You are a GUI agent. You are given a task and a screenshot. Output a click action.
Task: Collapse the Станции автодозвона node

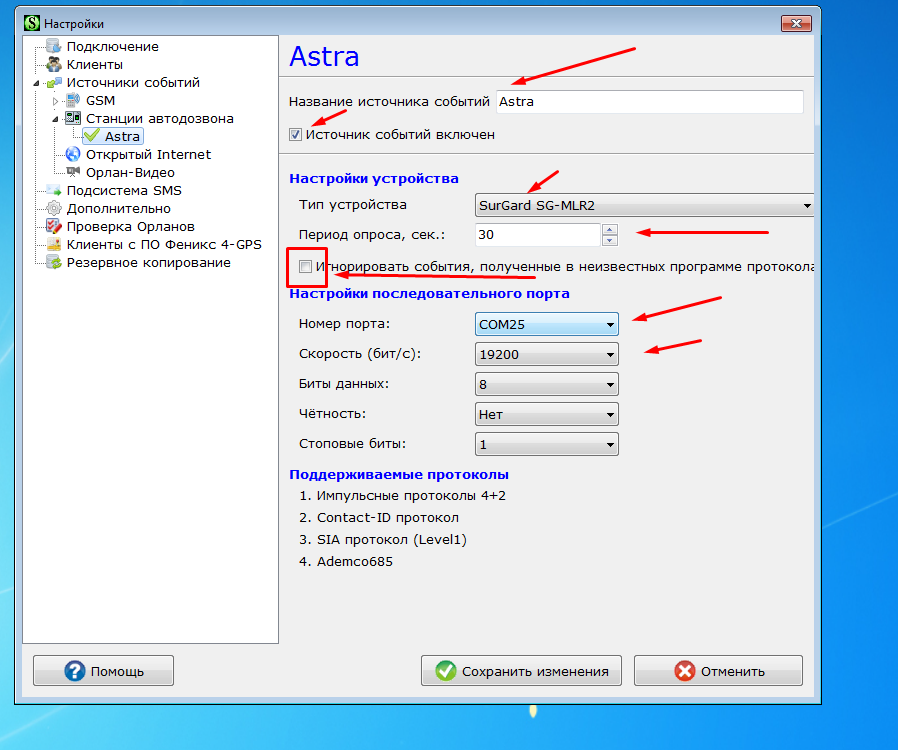tap(56, 119)
